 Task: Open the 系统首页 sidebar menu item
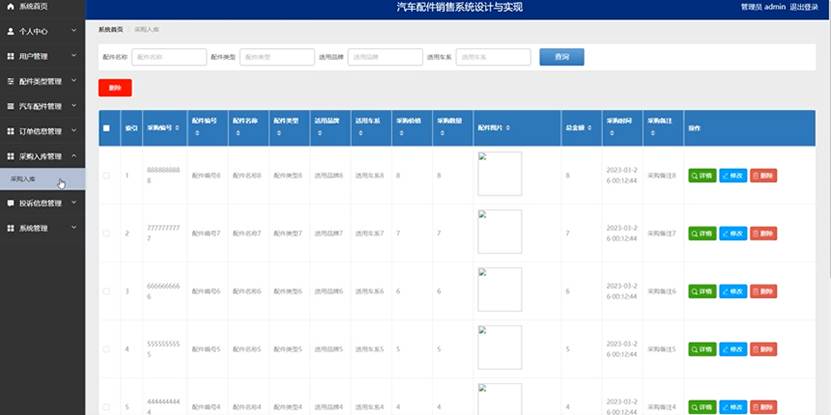pyautogui.click(x=42, y=7)
